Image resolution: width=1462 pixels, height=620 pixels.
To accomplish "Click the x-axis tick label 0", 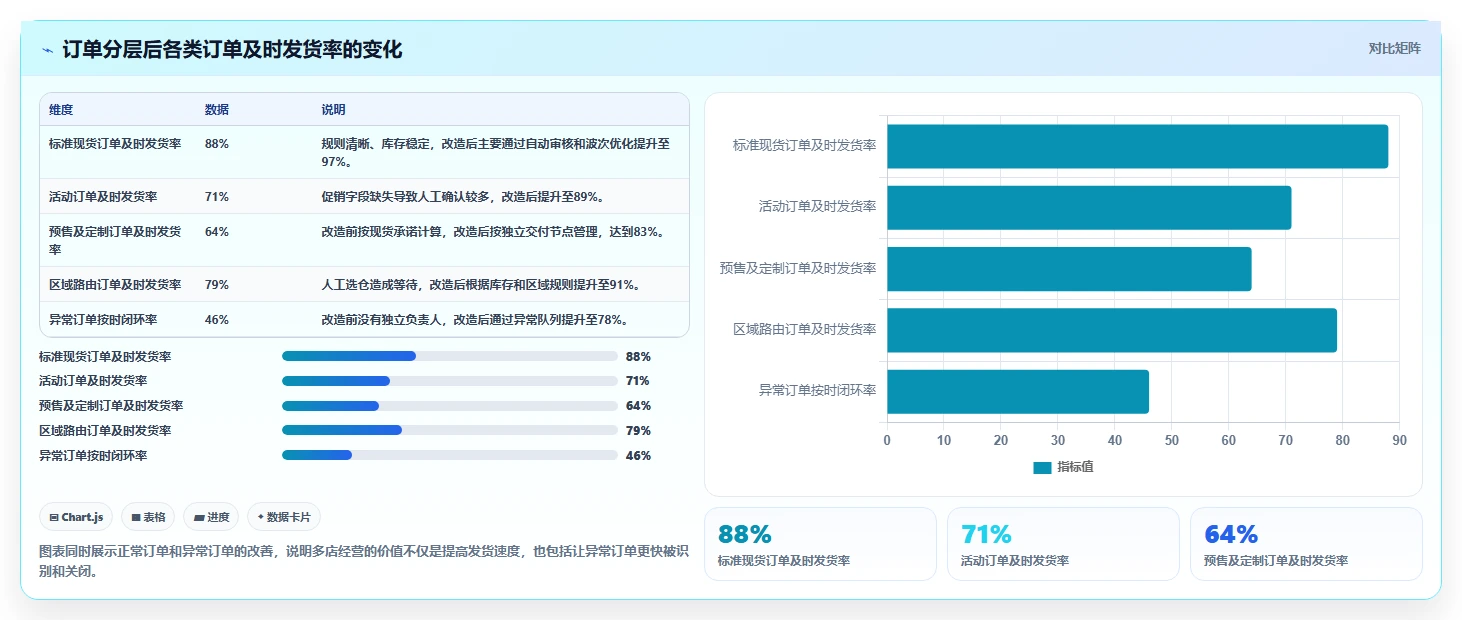I will 886,440.
